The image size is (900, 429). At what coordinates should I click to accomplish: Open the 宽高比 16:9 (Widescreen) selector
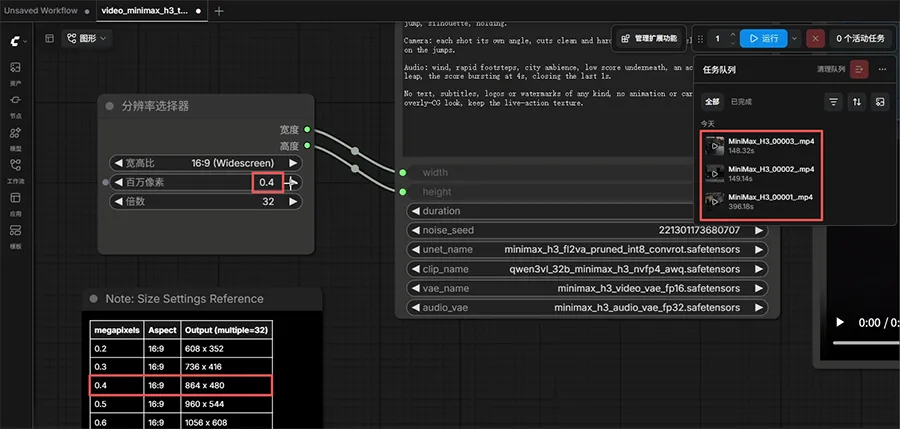pos(206,163)
